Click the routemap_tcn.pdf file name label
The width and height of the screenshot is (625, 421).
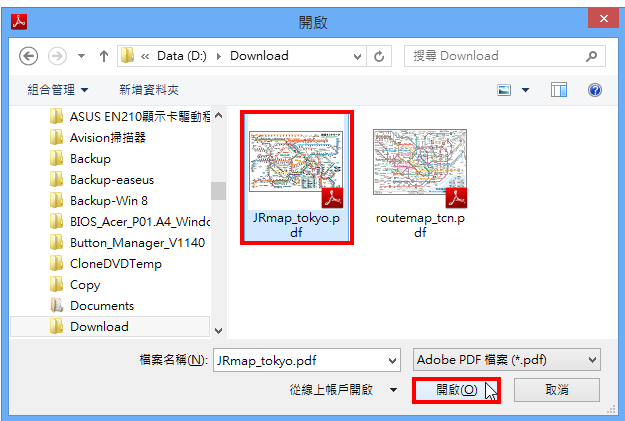(420, 225)
